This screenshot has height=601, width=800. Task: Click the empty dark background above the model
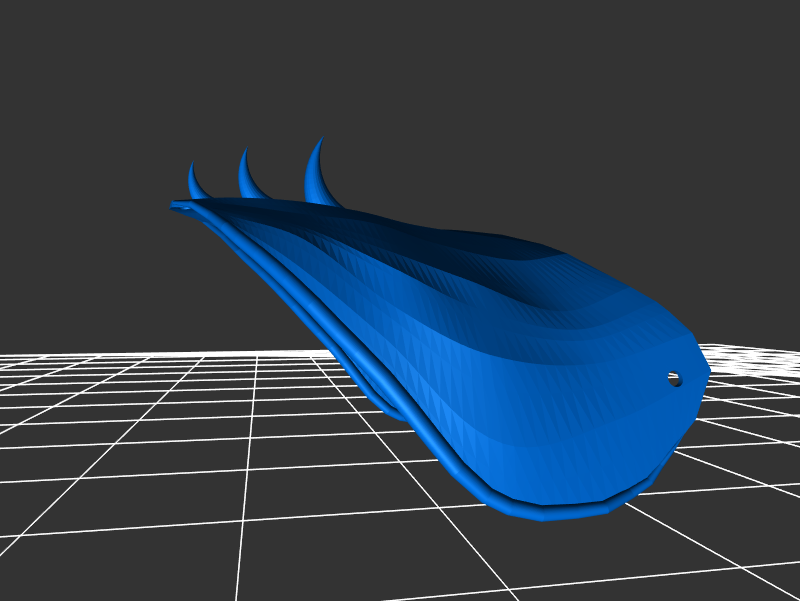[450, 90]
